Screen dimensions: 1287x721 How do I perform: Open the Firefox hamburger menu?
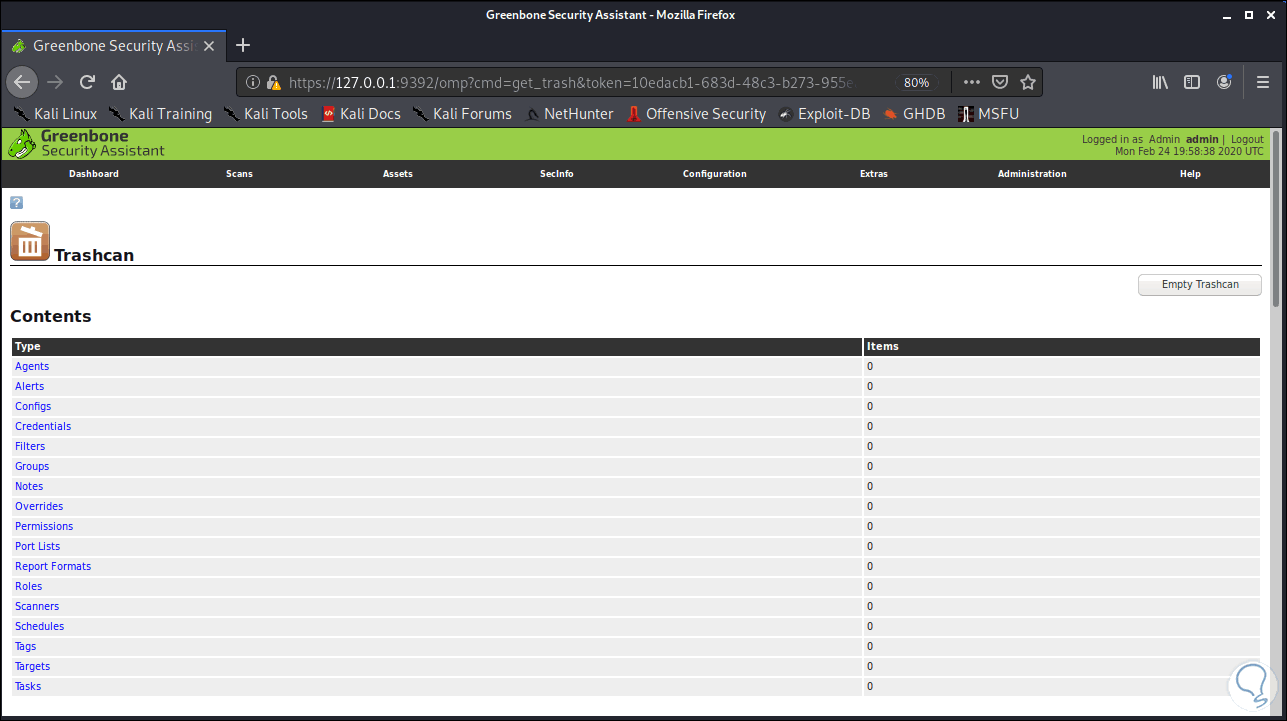pyautogui.click(x=1263, y=82)
